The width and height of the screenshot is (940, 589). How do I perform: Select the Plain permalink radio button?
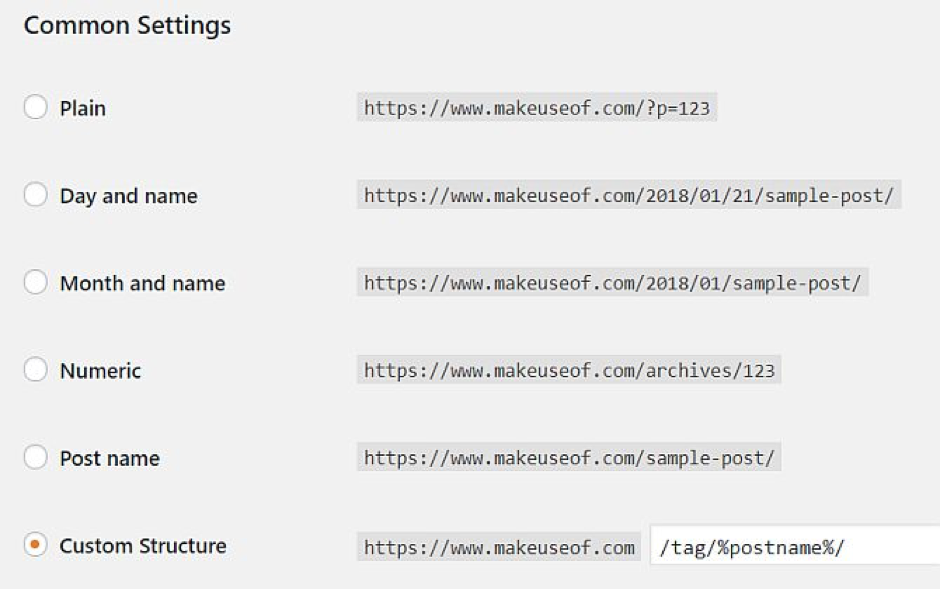[x=35, y=108]
